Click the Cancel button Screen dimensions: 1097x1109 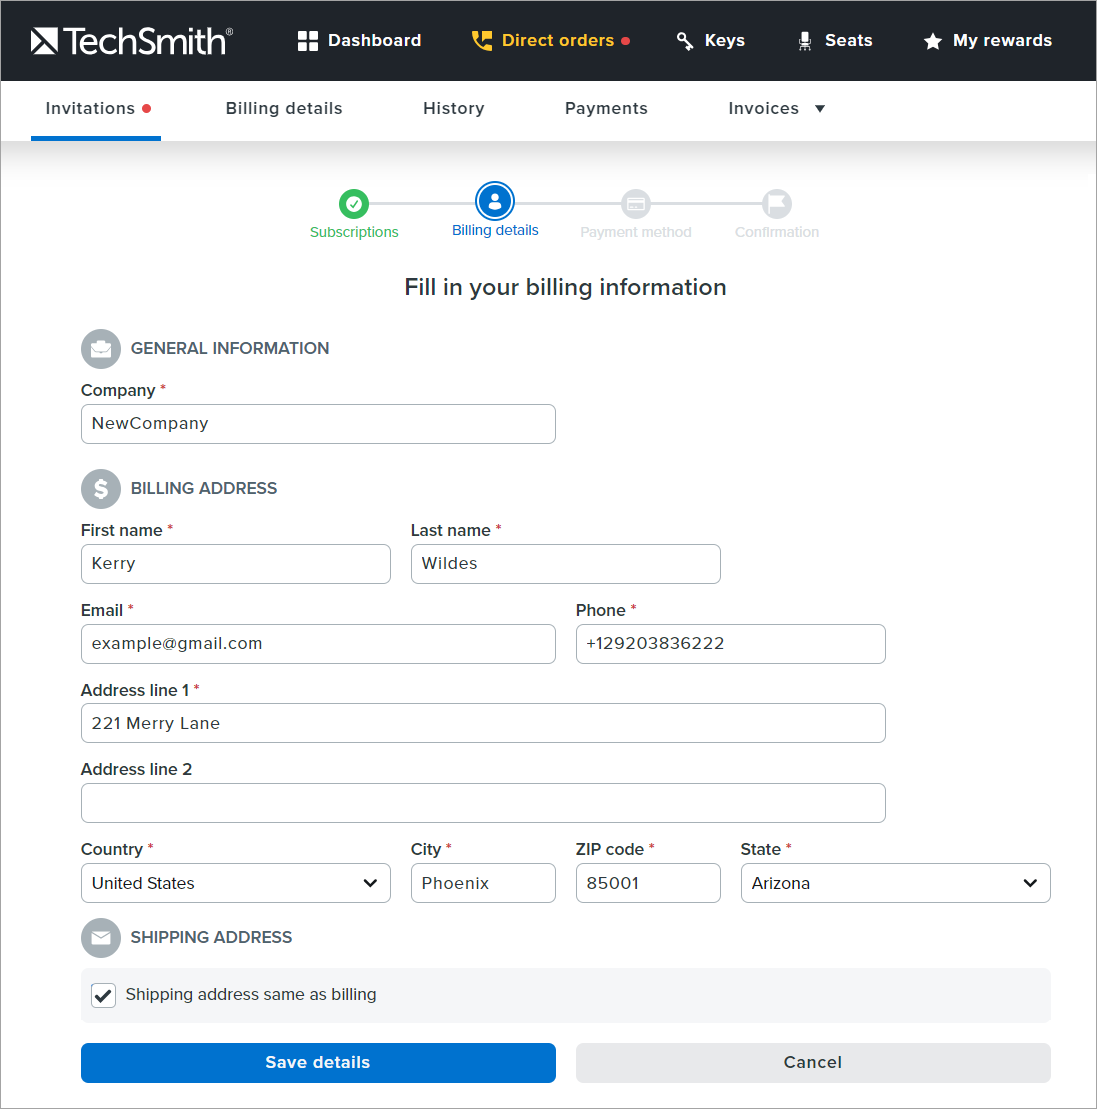tap(812, 1062)
